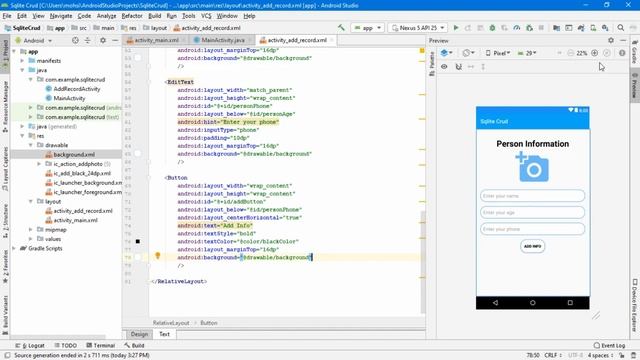Switch to the Design tab
640x360 pixels.
pos(139,334)
